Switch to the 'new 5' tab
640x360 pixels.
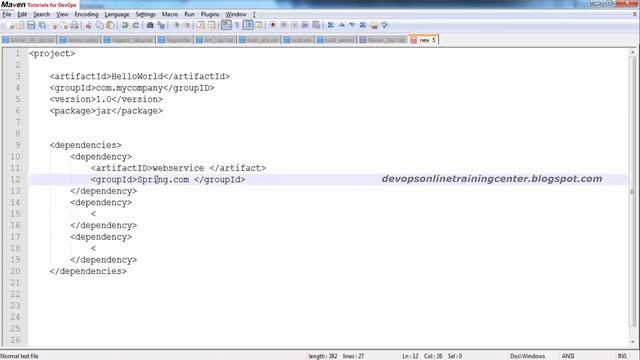[x=424, y=40]
